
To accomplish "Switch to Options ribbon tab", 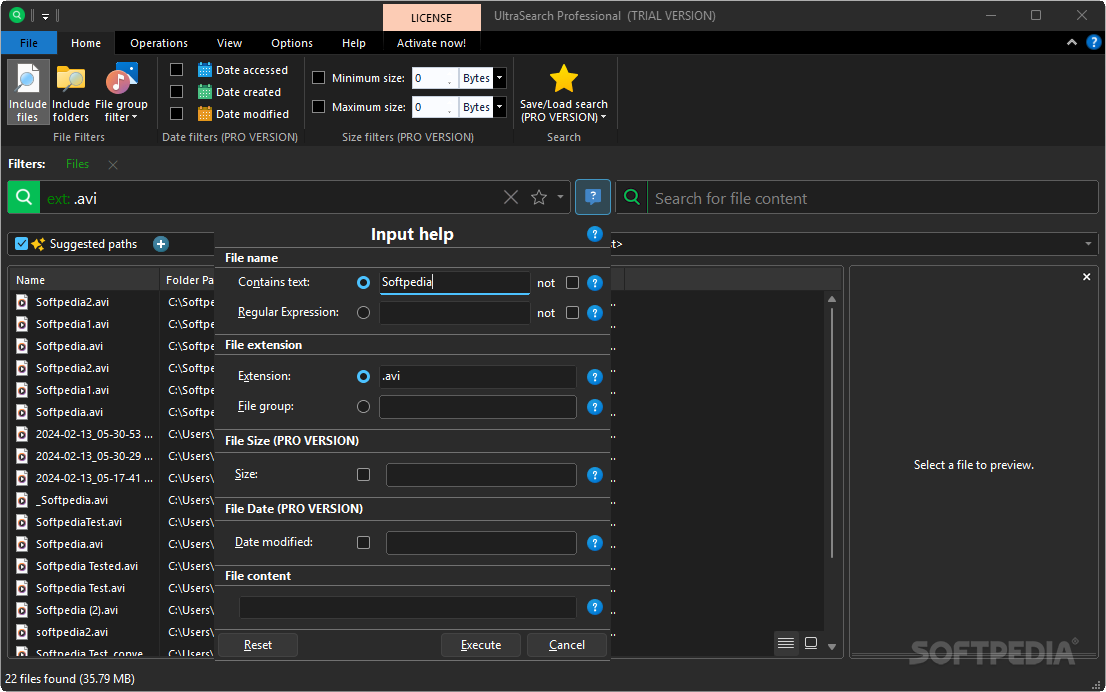I will [292, 43].
